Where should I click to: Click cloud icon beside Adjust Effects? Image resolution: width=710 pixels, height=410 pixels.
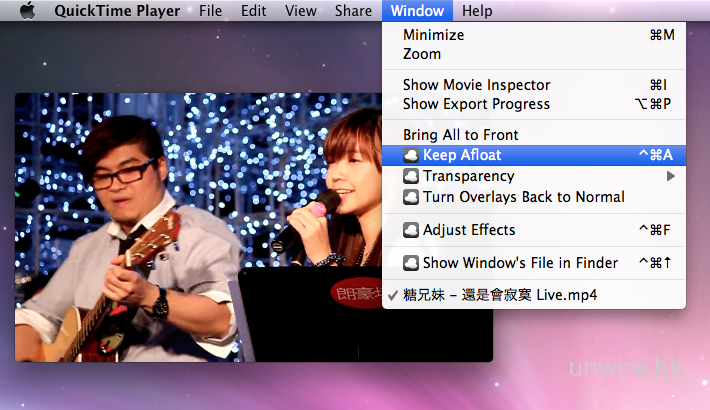click(411, 230)
